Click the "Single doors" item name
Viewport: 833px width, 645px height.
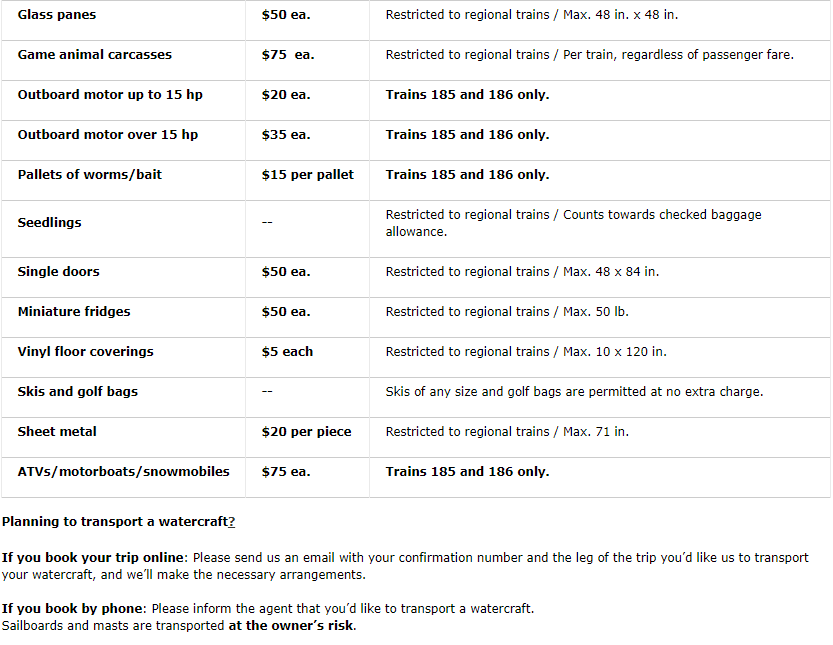pos(59,272)
